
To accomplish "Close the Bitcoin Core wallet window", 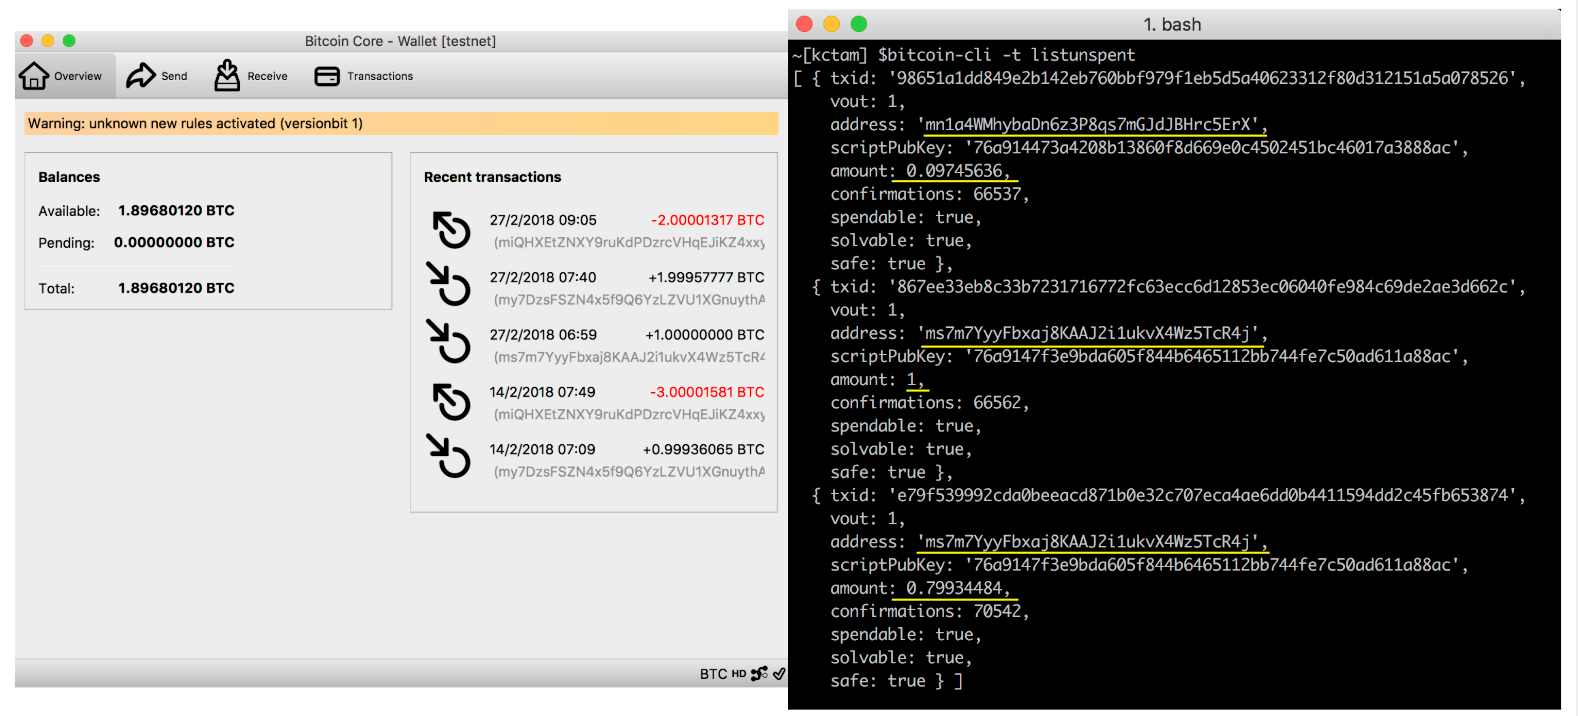I will click(27, 41).
